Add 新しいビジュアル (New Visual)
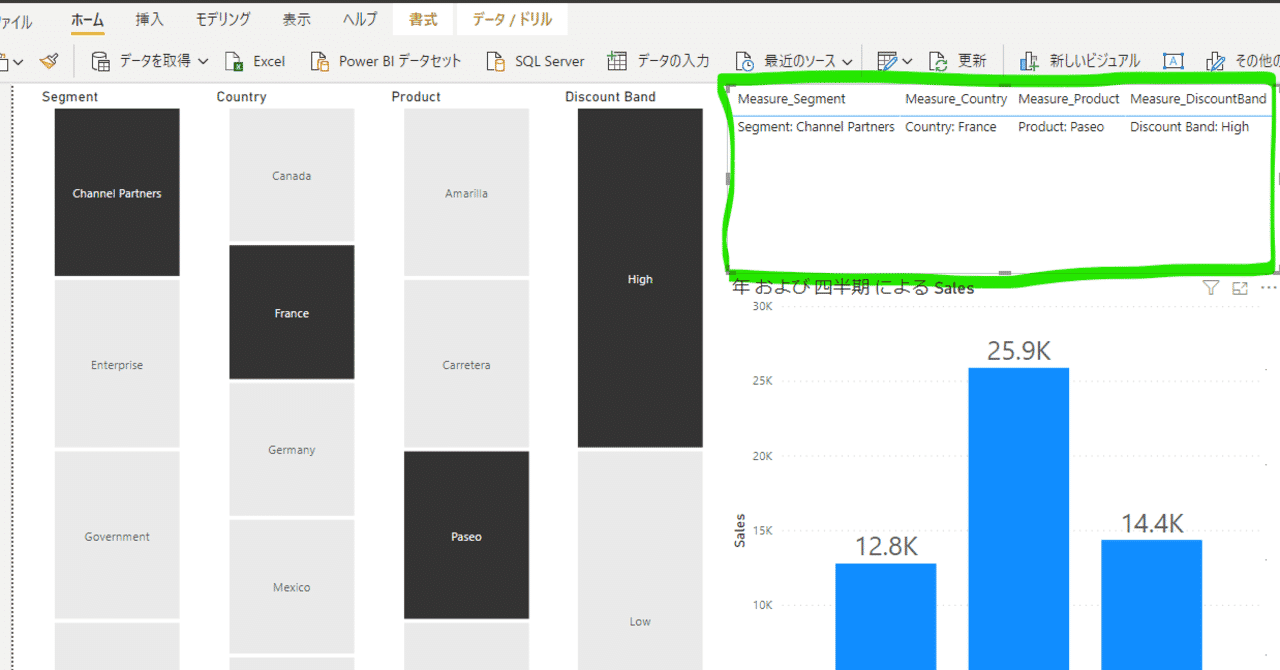1280x670 pixels. click(x=1079, y=61)
